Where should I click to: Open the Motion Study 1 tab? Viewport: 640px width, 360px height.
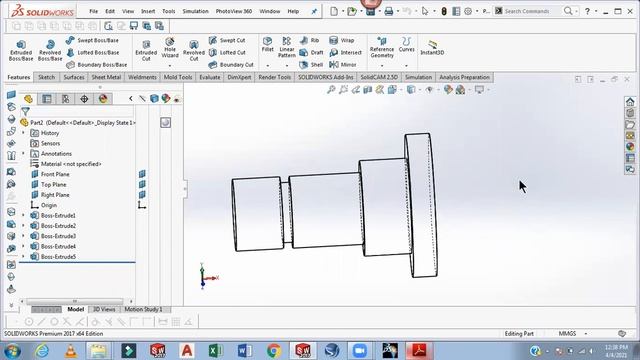point(143,309)
